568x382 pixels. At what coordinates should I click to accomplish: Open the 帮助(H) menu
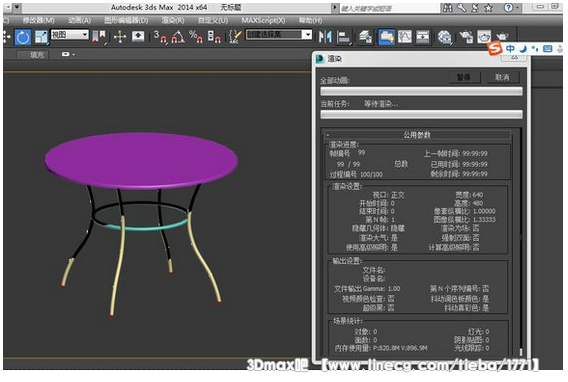[310, 21]
